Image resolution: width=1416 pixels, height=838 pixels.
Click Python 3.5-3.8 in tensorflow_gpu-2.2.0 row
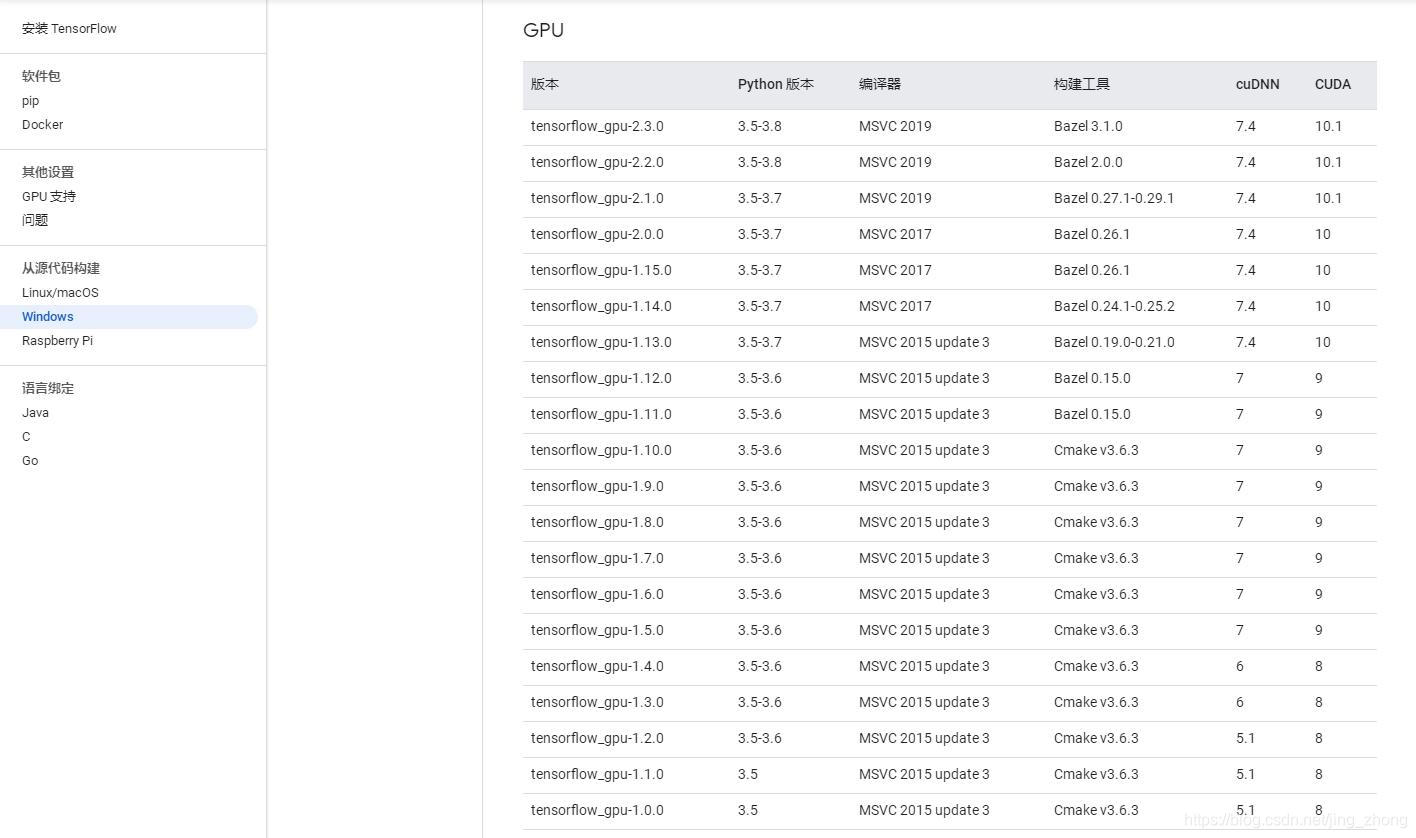click(x=760, y=163)
